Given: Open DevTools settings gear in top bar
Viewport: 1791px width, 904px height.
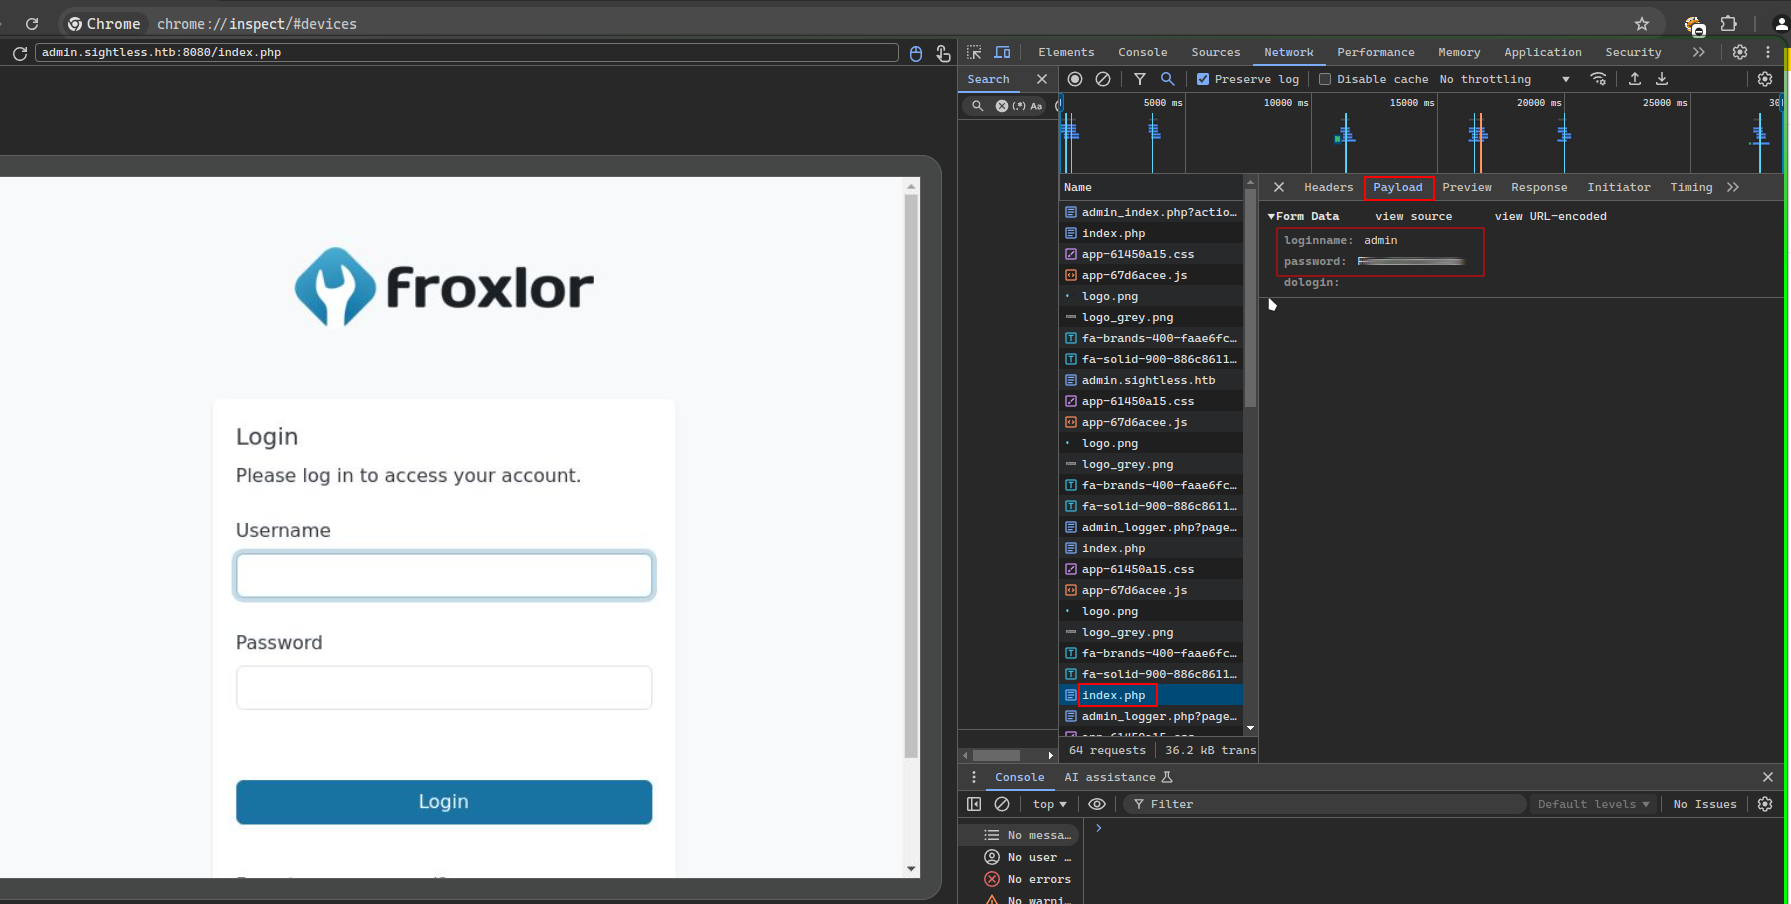Looking at the screenshot, I should point(1740,52).
